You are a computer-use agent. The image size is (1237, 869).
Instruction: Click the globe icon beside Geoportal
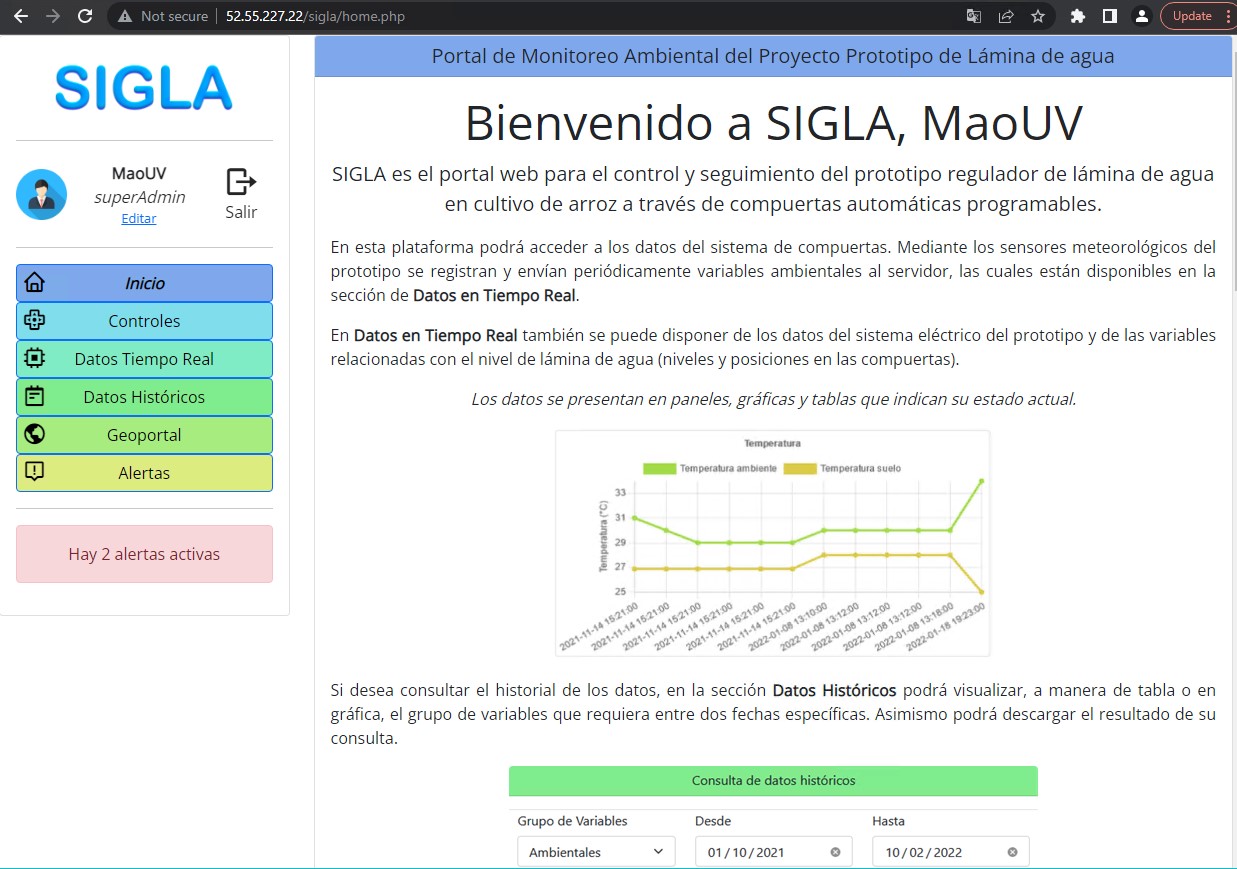(x=35, y=435)
